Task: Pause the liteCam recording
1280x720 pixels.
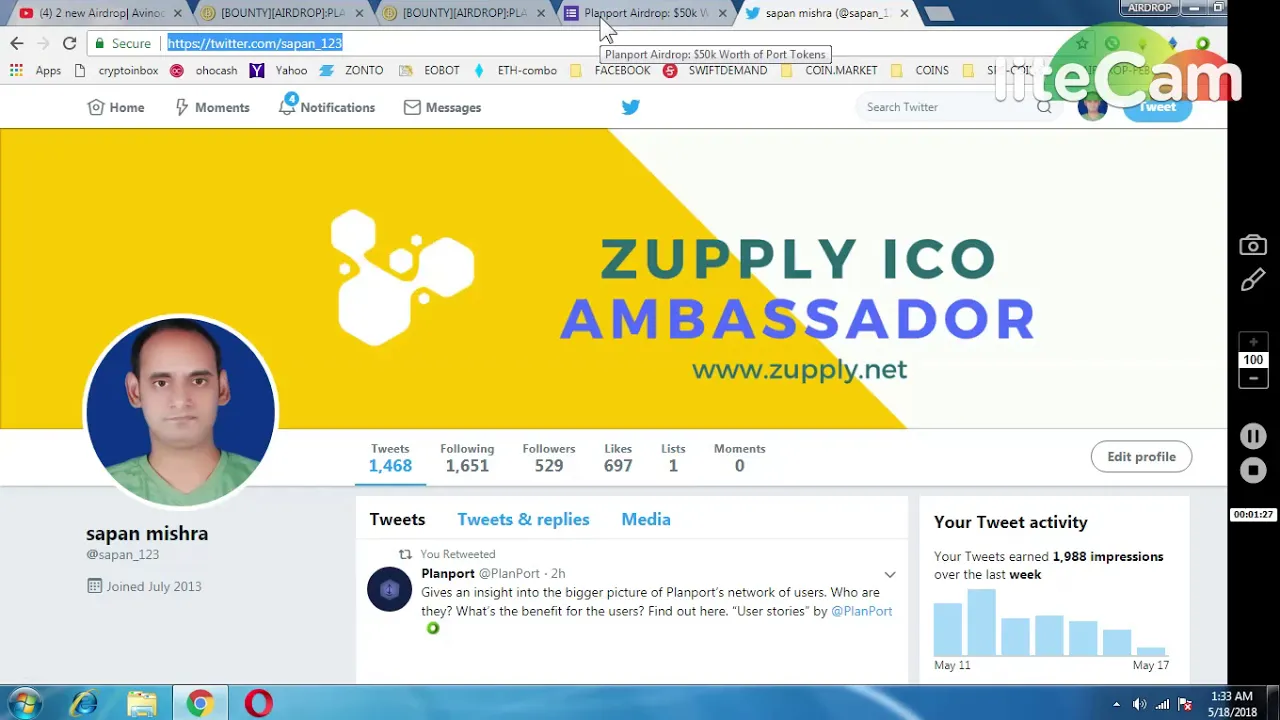Action: click(x=1253, y=436)
